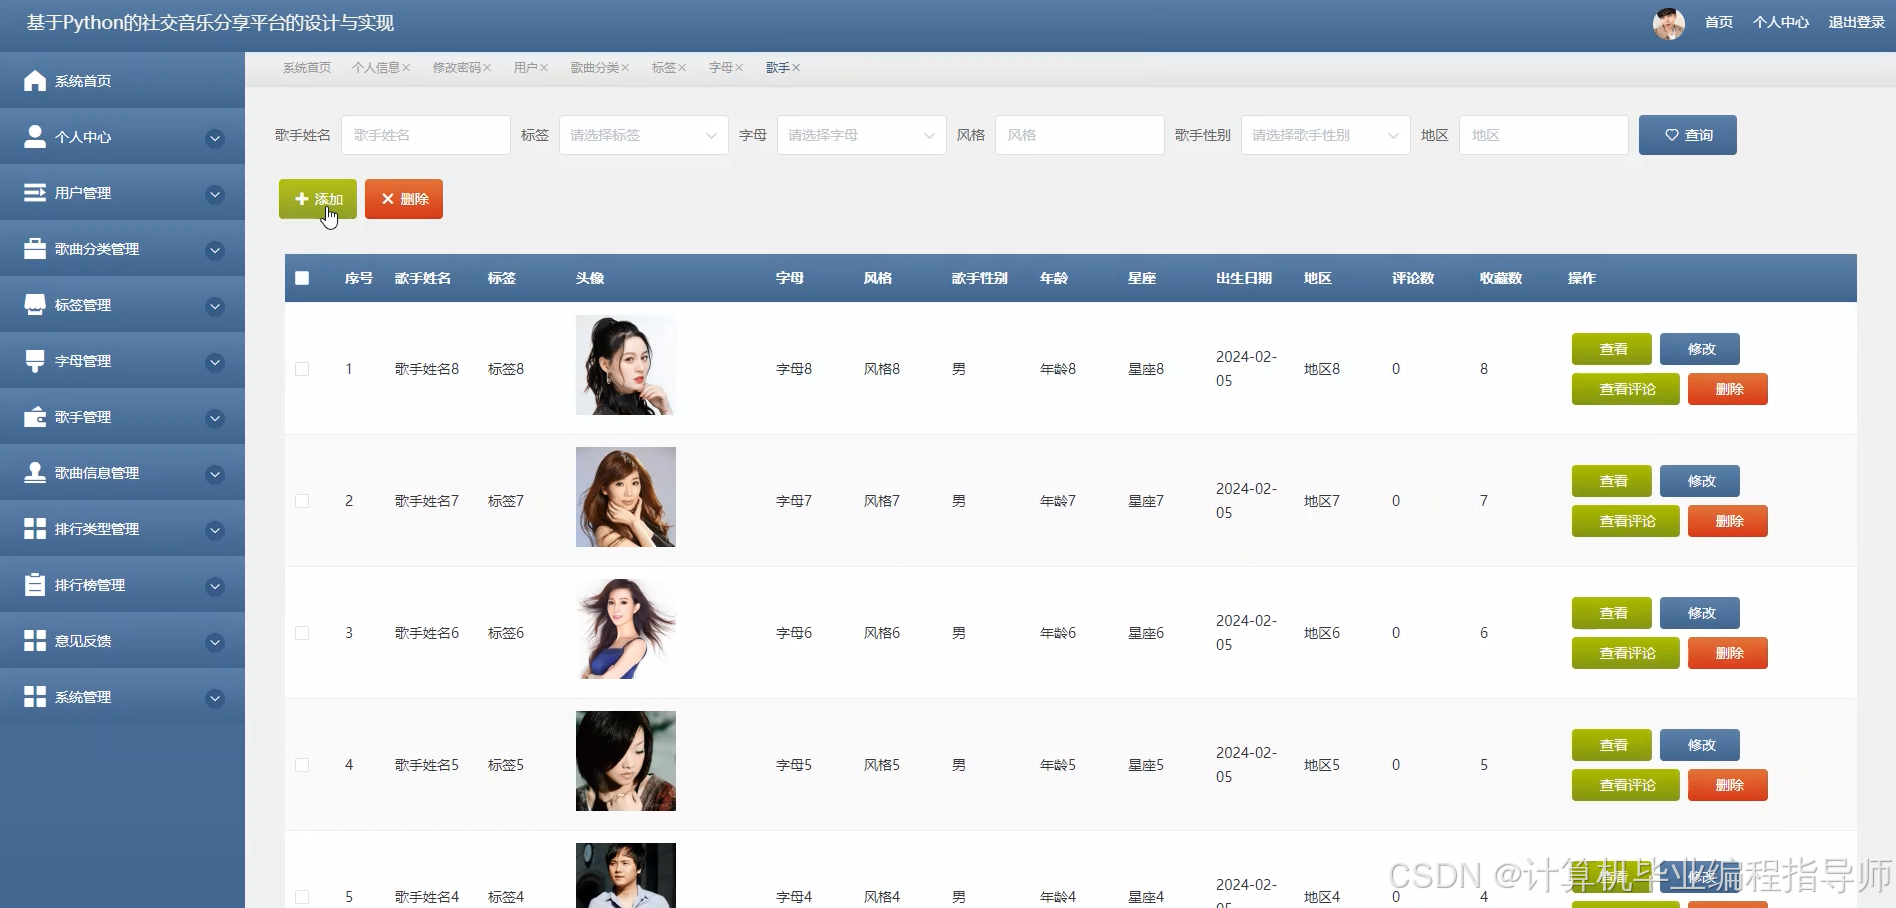
Task: Switch to the 歌曲分类 tab
Action: 595,68
